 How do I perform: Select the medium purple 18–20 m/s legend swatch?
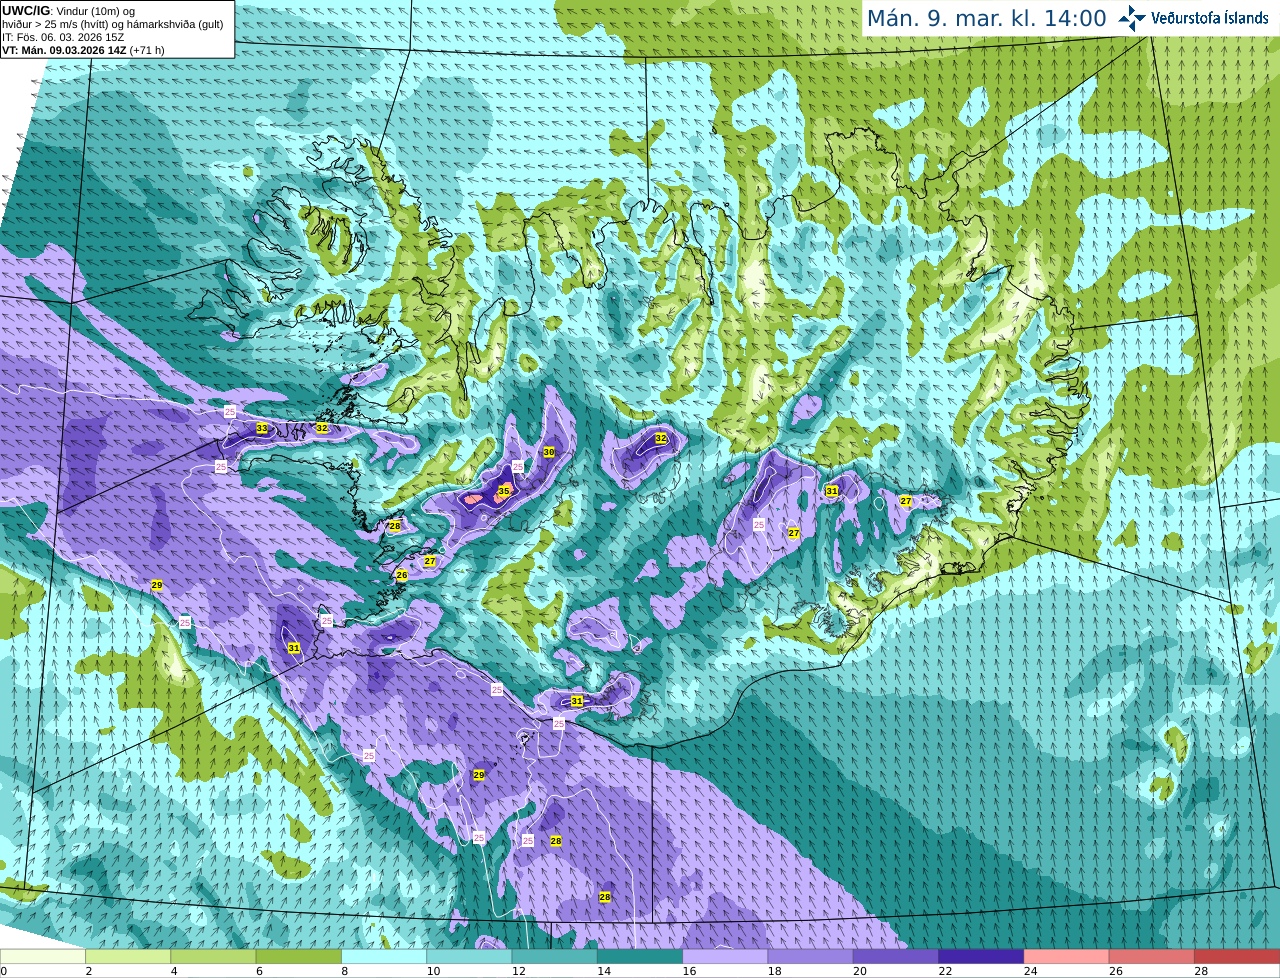(810, 956)
